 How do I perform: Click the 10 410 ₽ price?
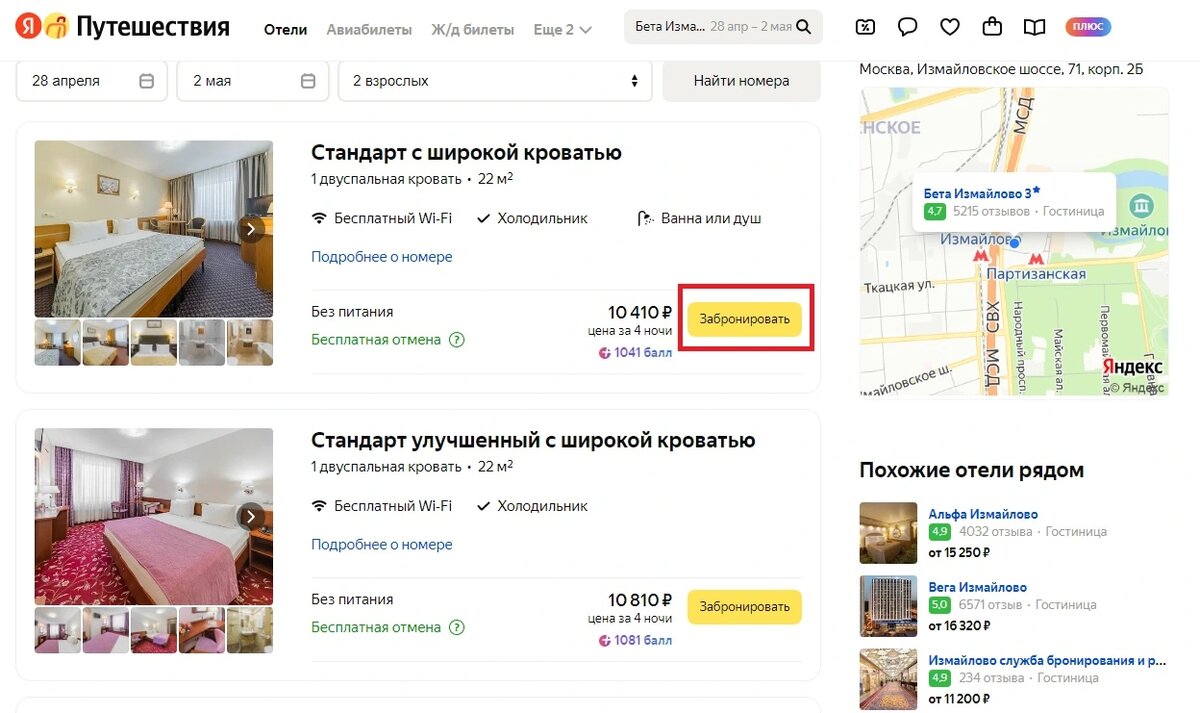point(640,312)
